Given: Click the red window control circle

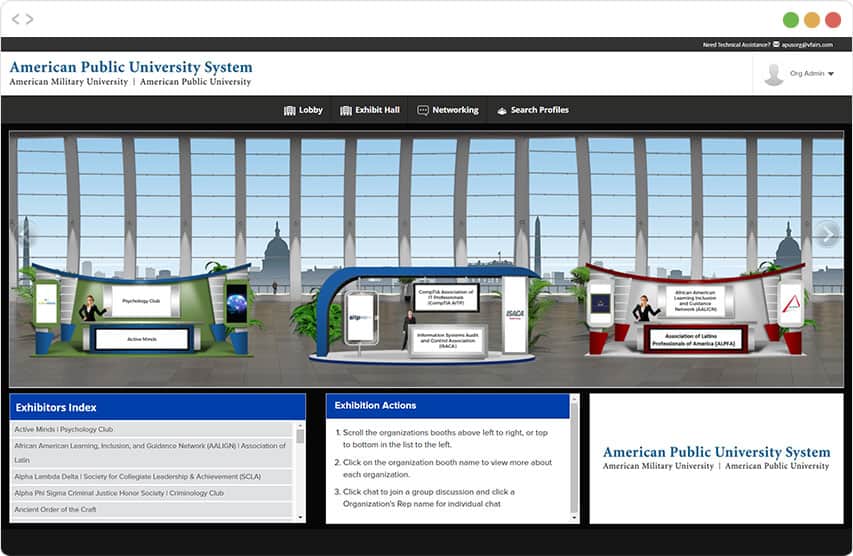Looking at the screenshot, I should tap(833, 20).
